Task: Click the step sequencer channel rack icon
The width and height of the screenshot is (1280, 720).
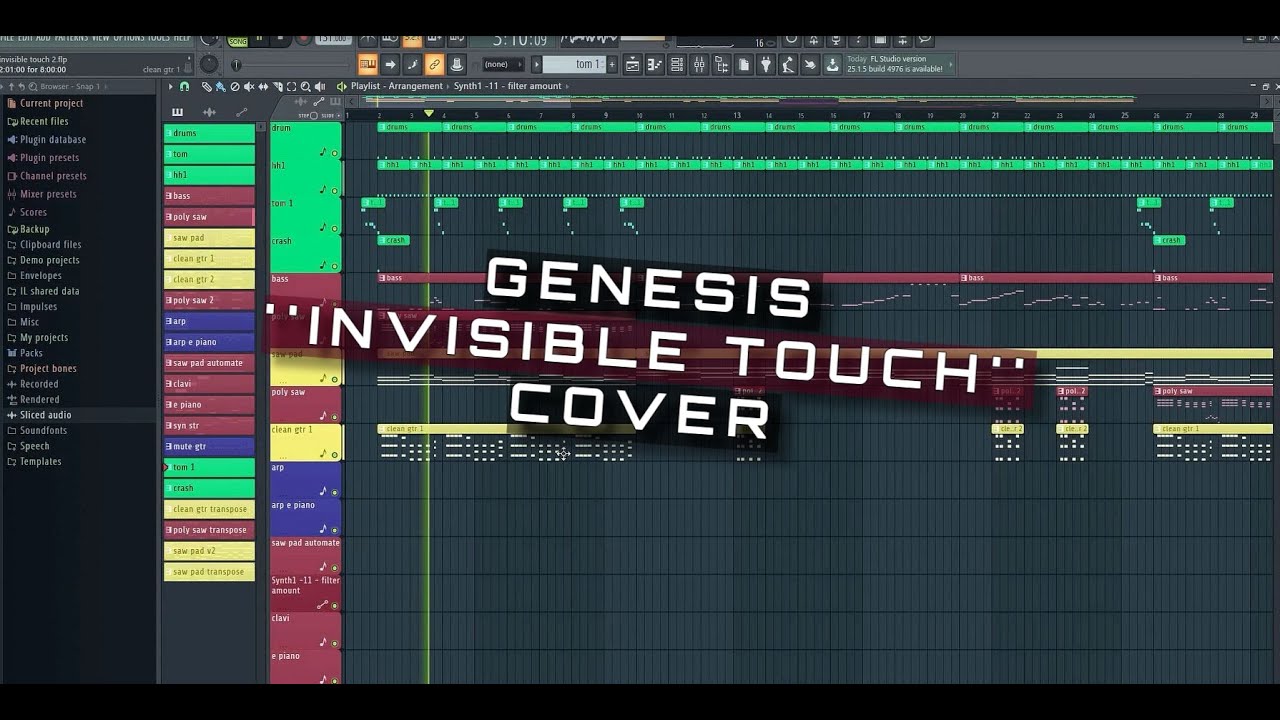Action: pos(677,64)
